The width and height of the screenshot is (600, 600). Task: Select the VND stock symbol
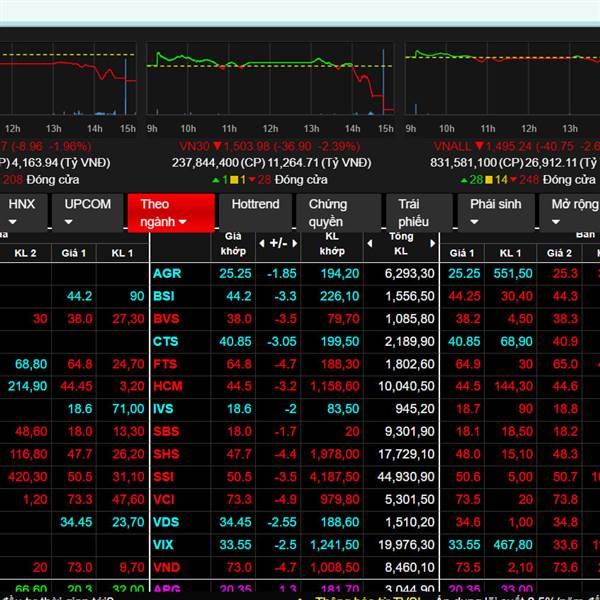(x=166, y=567)
